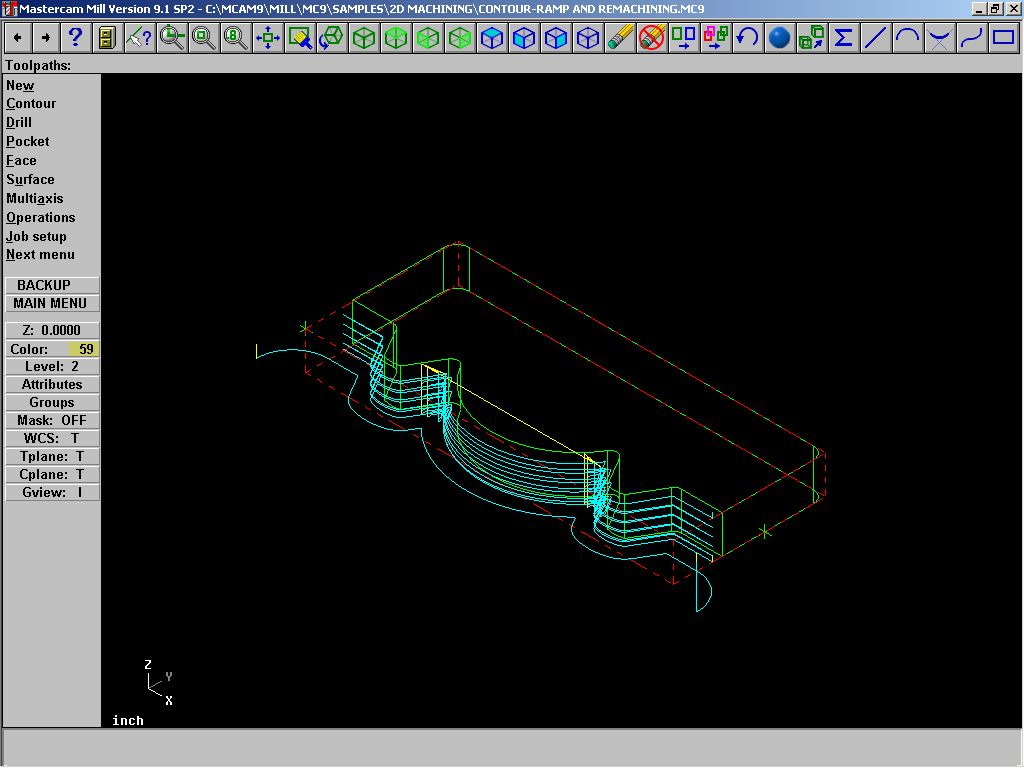Viewport: 1024px width, 768px height.
Task: Open the Attributes button
Action: (52, 385)
